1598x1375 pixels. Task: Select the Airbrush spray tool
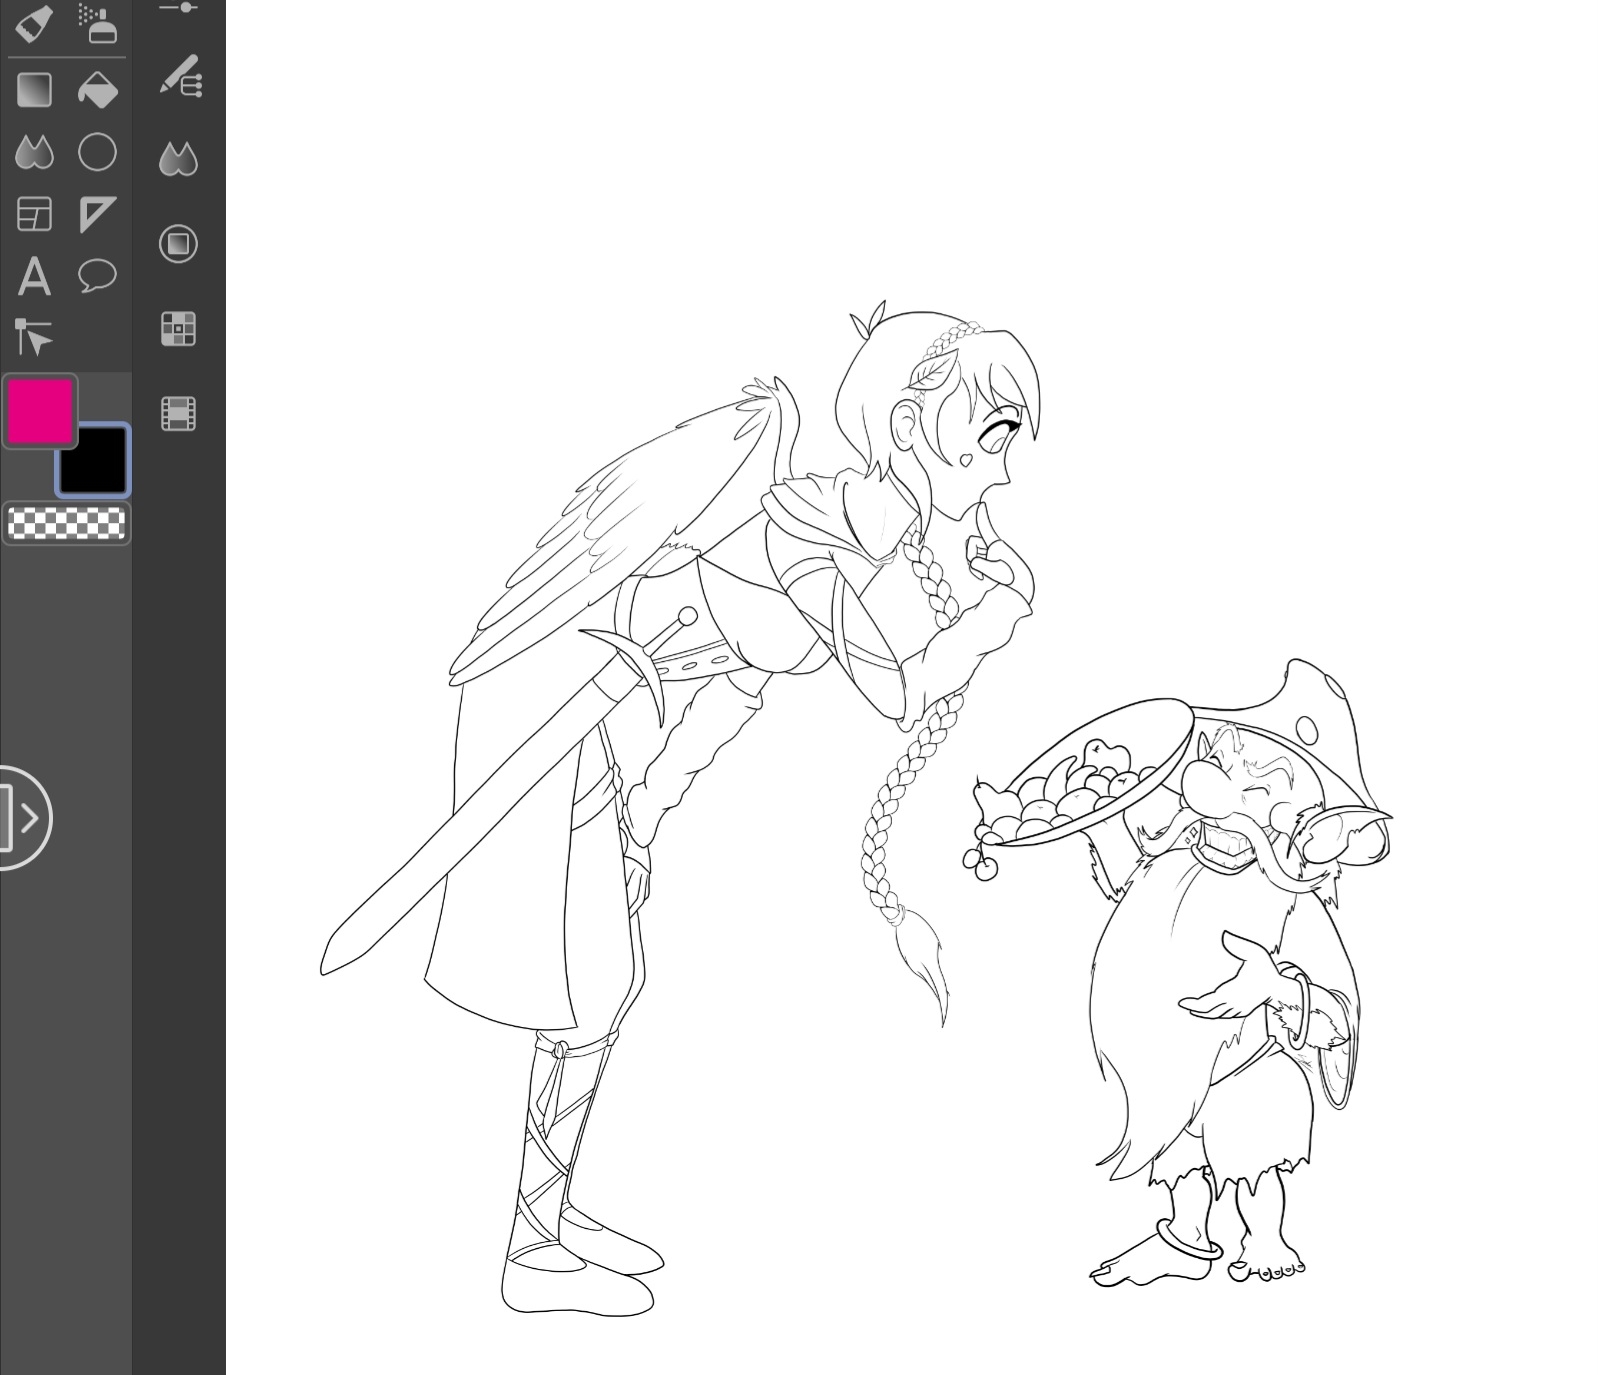coord(98,24)
